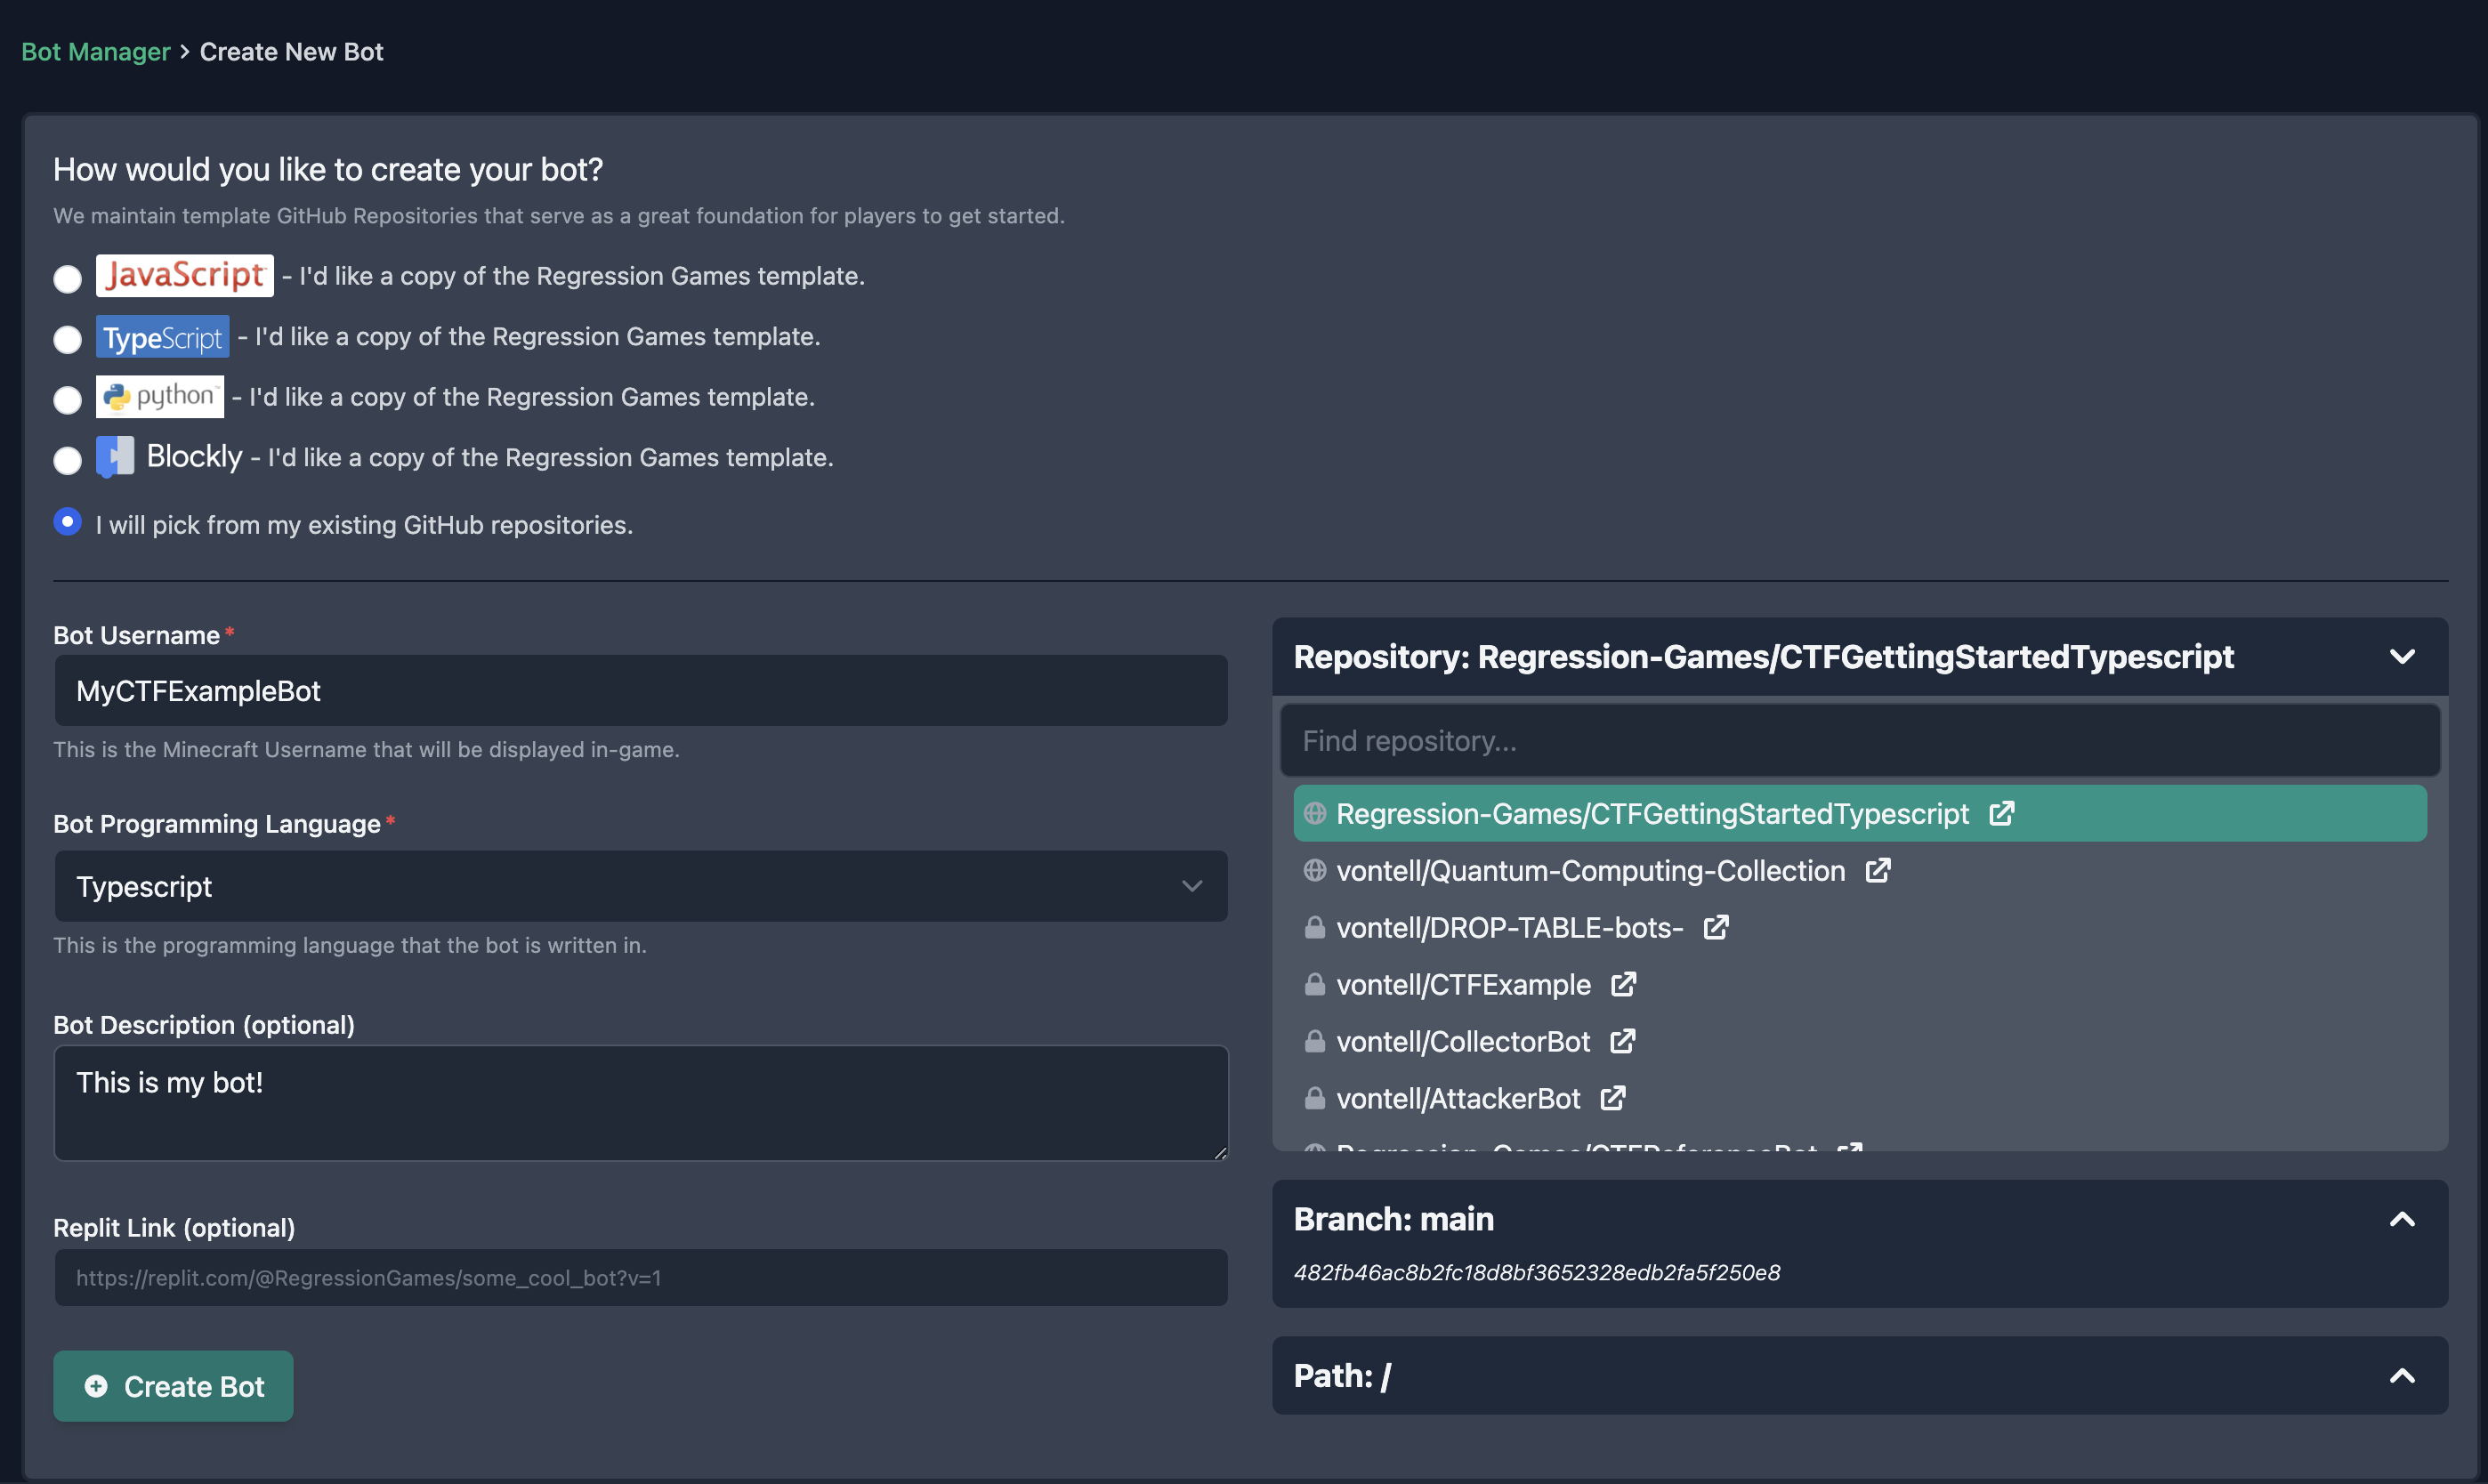The width and height of the screenshot is (2488, 1484).
Task: Choose the existing GitHub repositories radio option
Action: coord(67,521)
